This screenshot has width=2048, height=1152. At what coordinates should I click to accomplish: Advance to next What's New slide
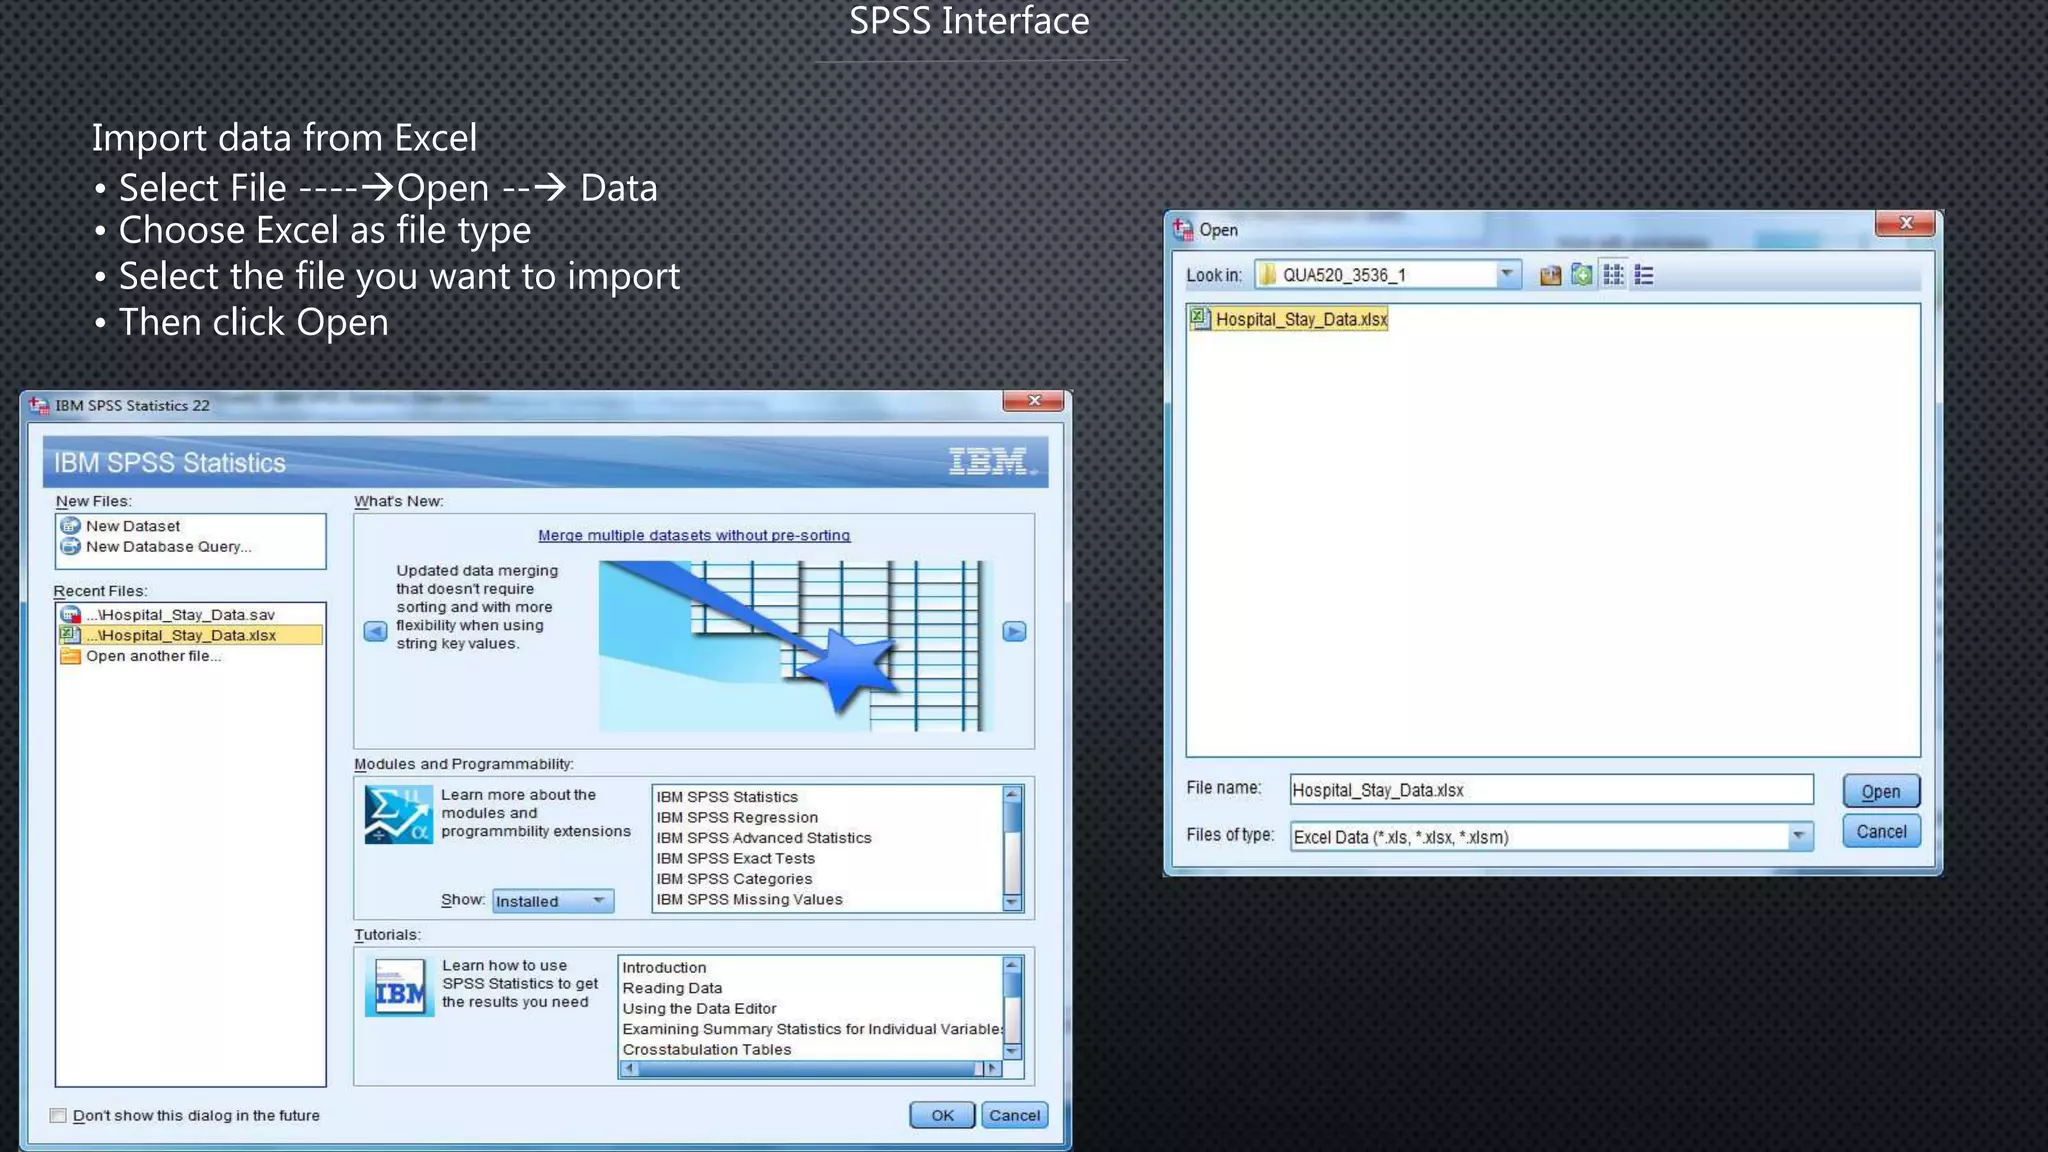(x=1014, y=631)
